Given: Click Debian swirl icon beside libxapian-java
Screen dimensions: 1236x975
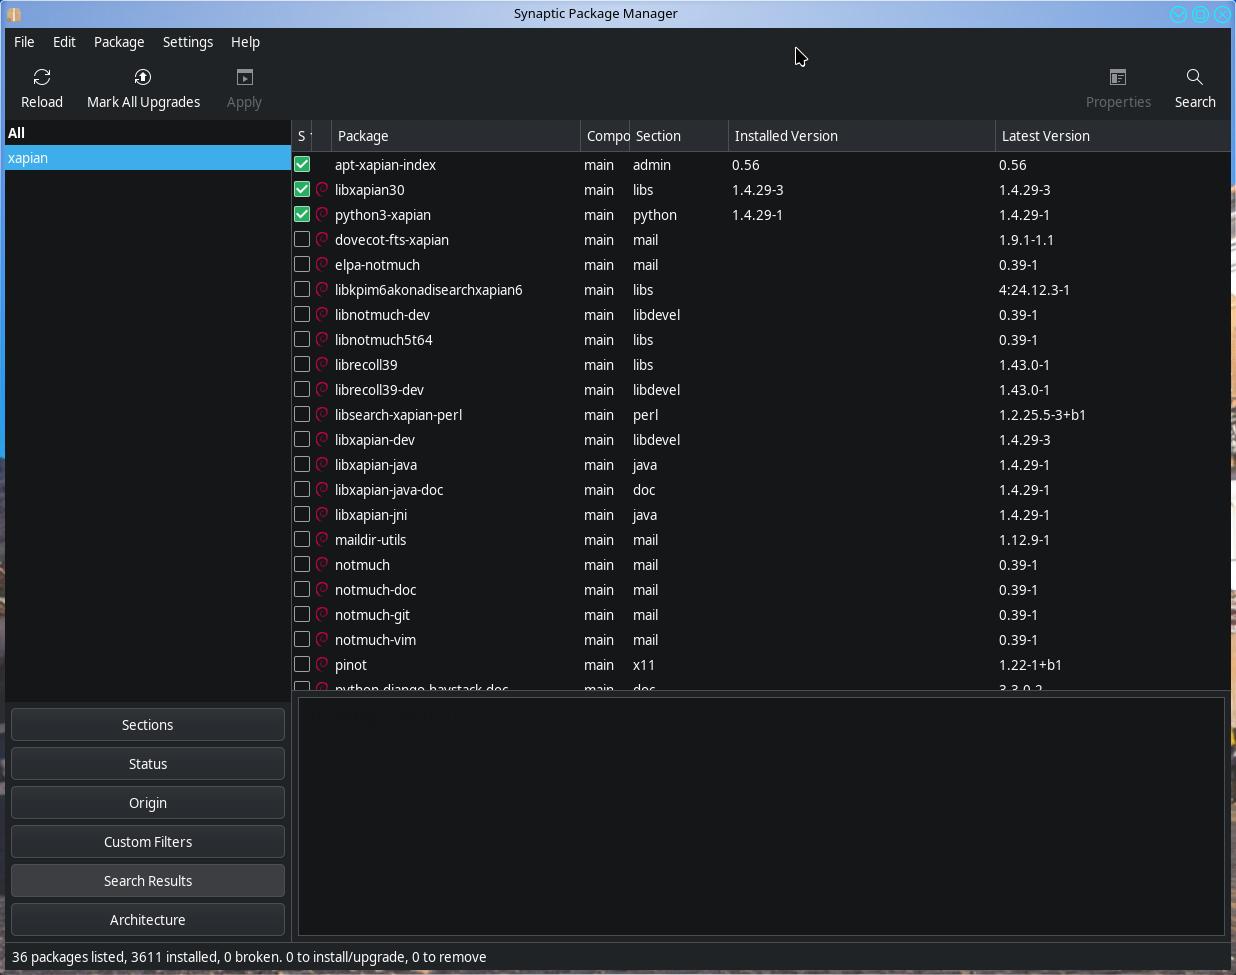Looking at the screenshot, I should (x=322, y=465).
